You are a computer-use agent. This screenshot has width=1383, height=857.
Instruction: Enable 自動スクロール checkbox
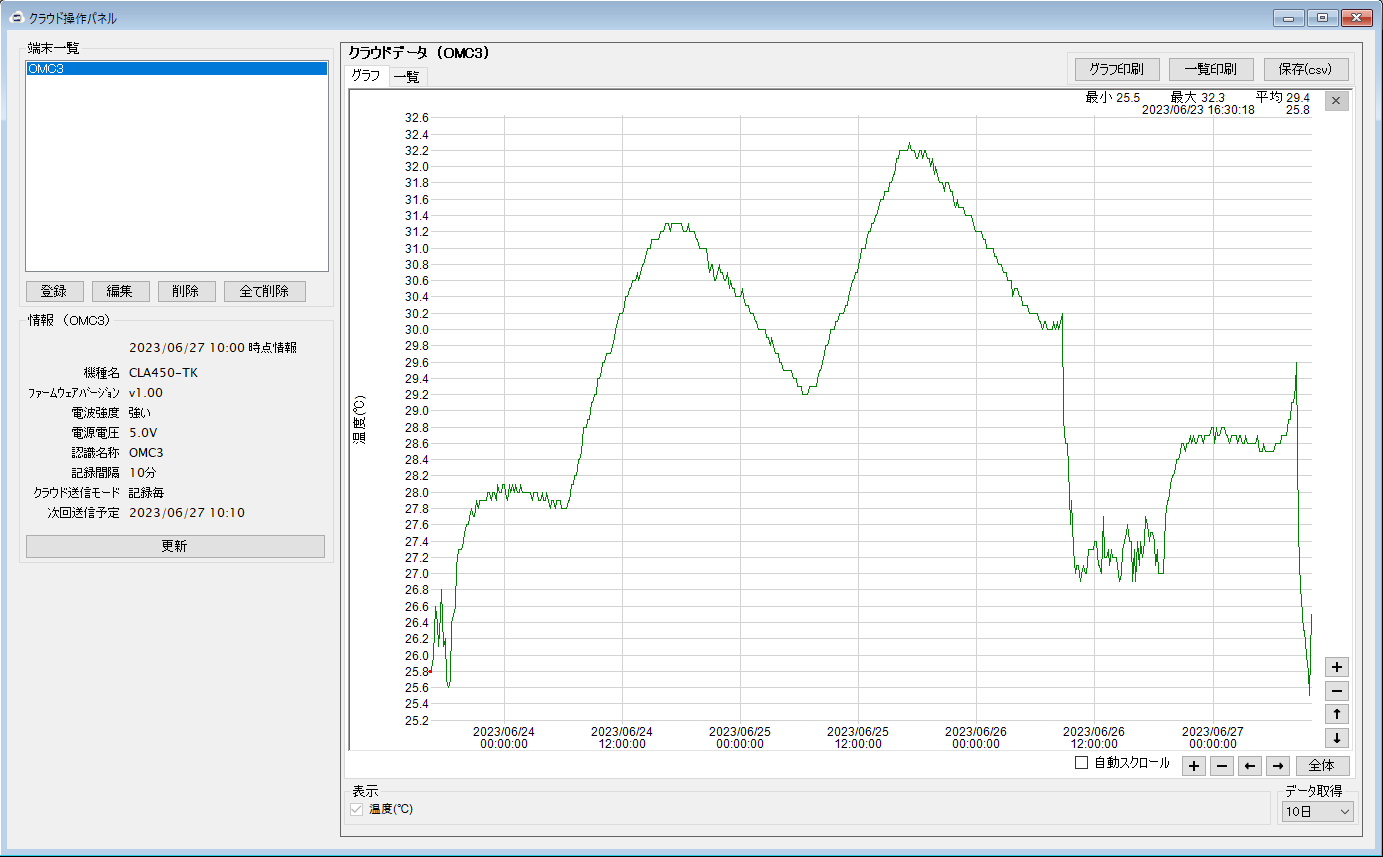click(x=1081, y=763)
